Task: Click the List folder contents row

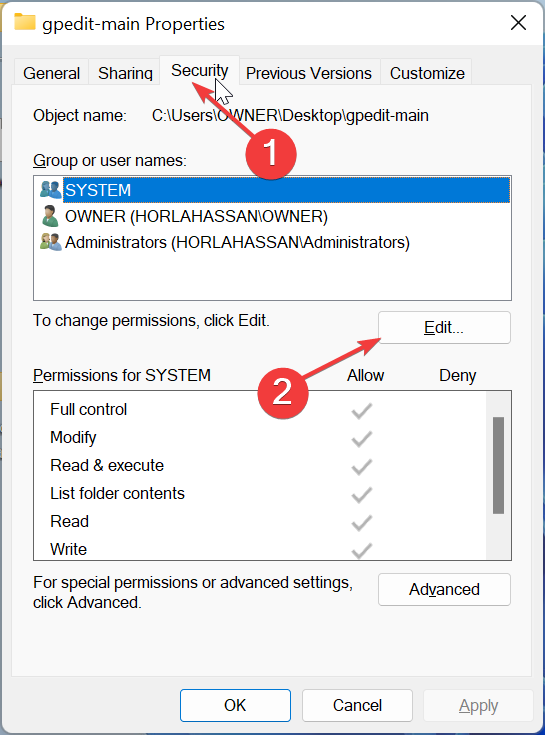Action: click(x=260, y=494)
